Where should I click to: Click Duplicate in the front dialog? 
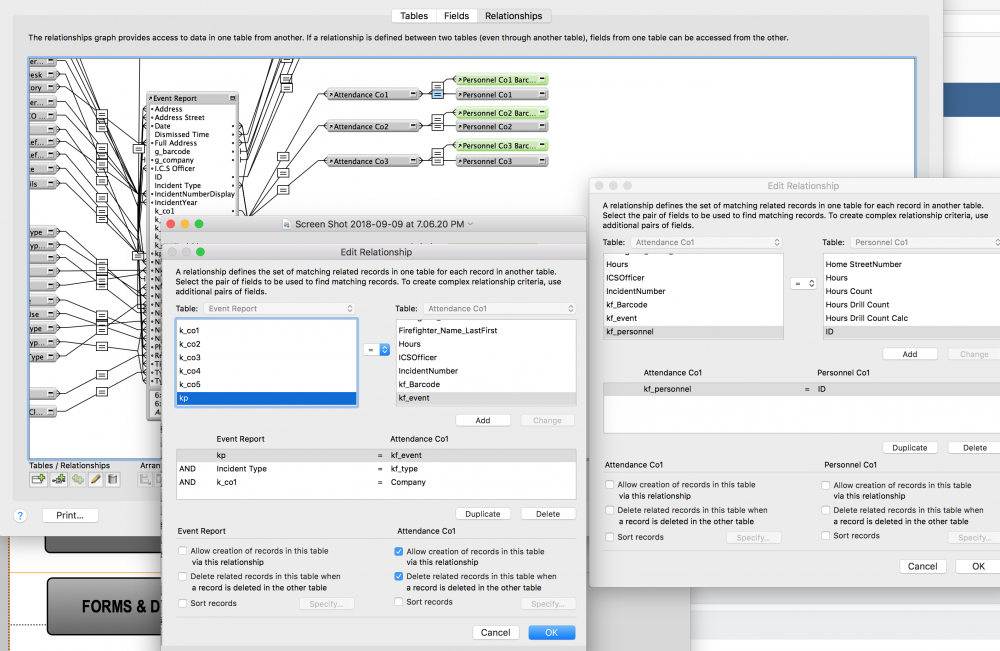click(483, 514)
